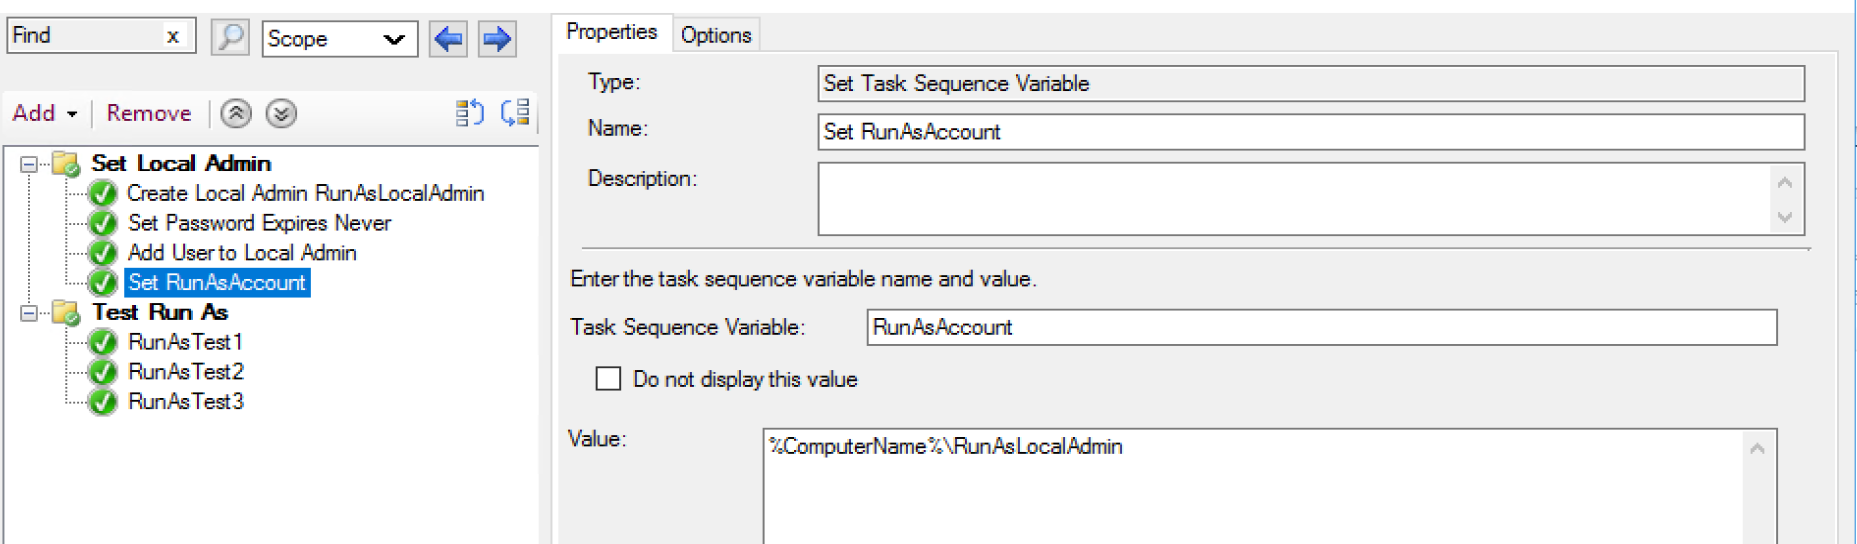This screenshot has height=544, width=1857.
Task: Click the Task Sequence Variable input field
Action: click(1320, 327)
